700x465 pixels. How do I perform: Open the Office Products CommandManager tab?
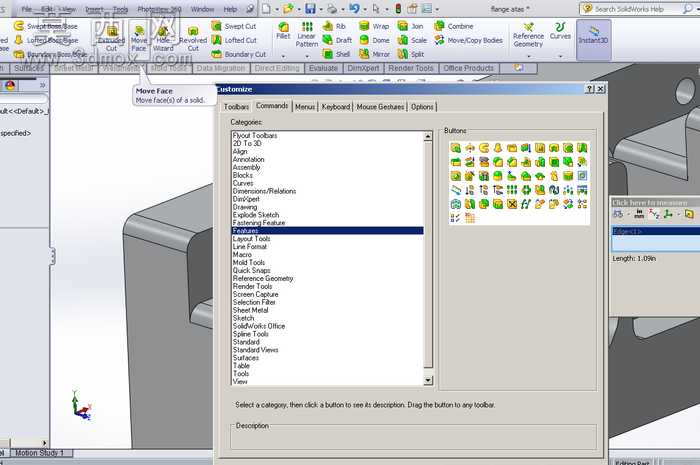pyautogui.click(x=468, y=68)
